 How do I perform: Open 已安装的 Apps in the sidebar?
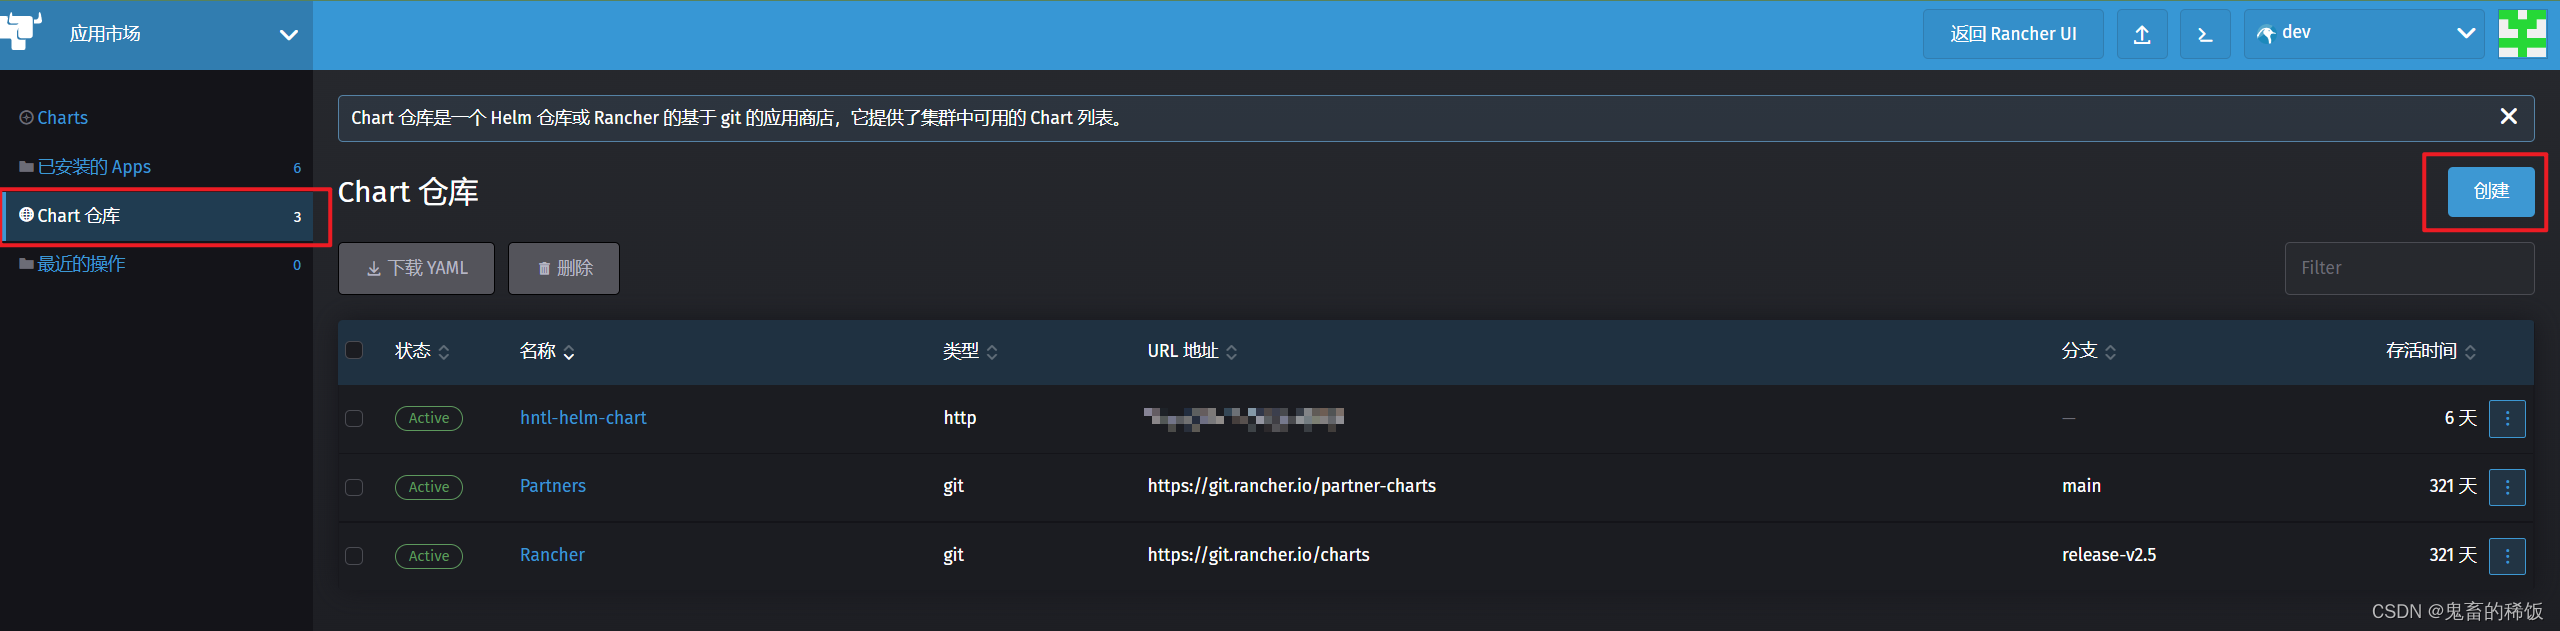[x=94, y=167]
